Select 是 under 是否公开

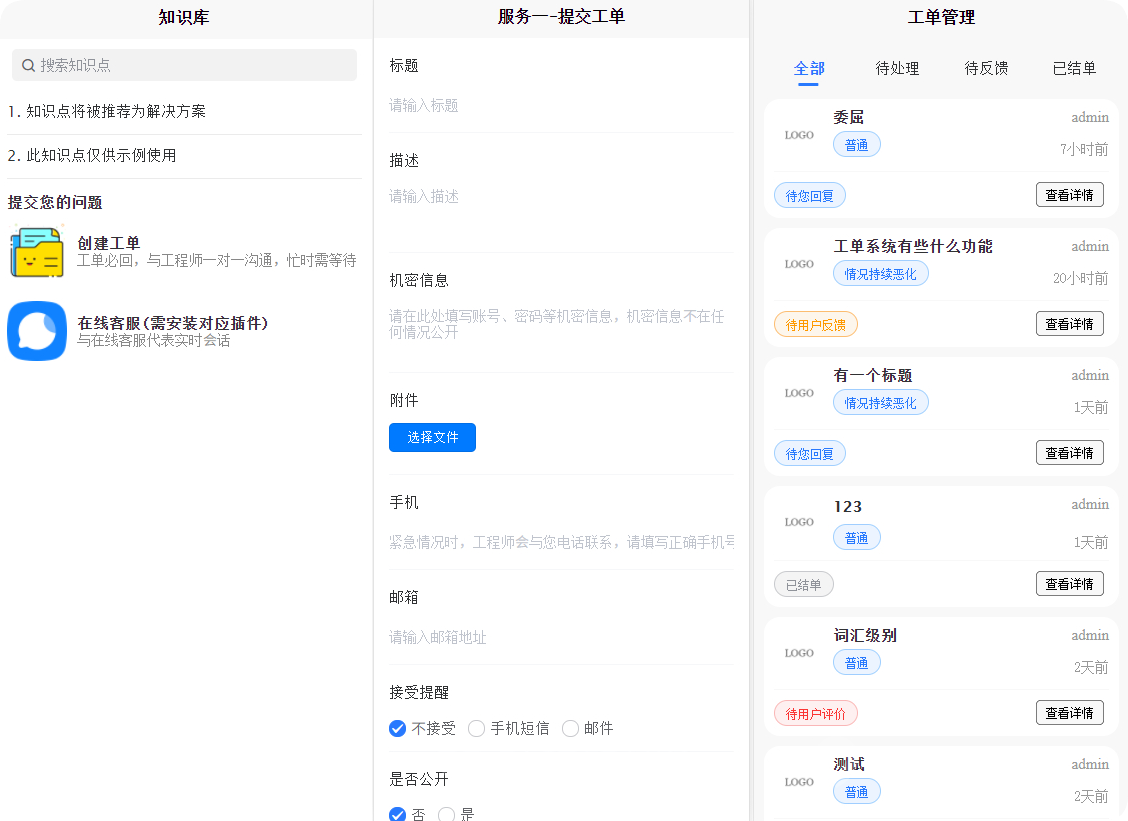point(446,815)
